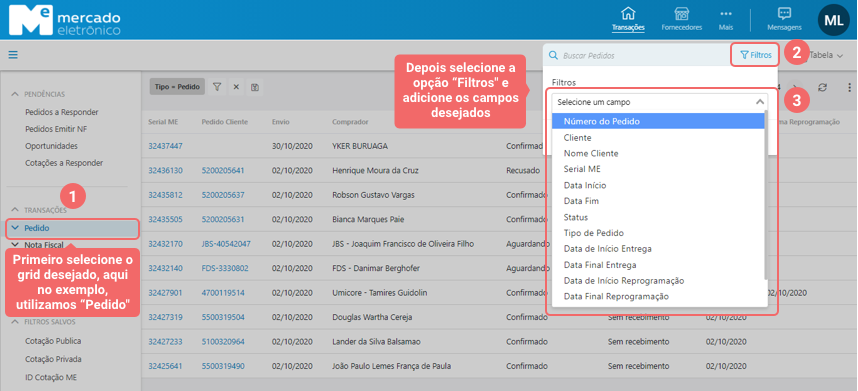This screenshot has height=391, width=858.
Task: Choose Data Fim filter option
Action: (658, 201)
